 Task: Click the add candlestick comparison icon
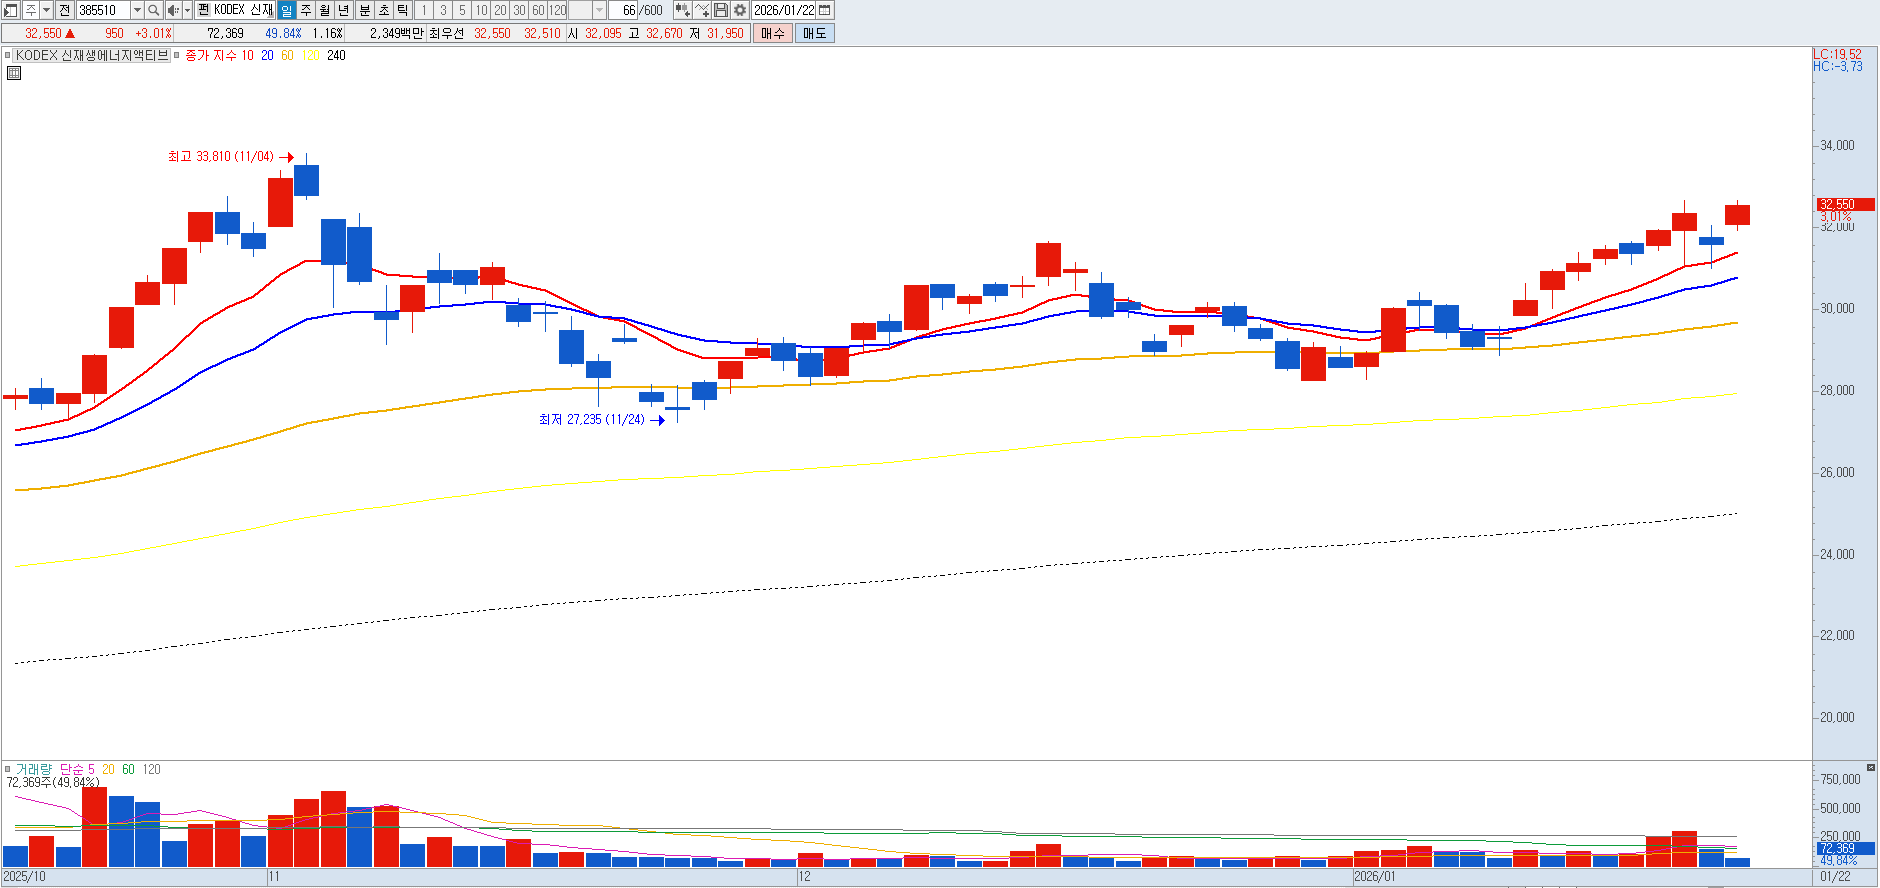tap(682, 10)
